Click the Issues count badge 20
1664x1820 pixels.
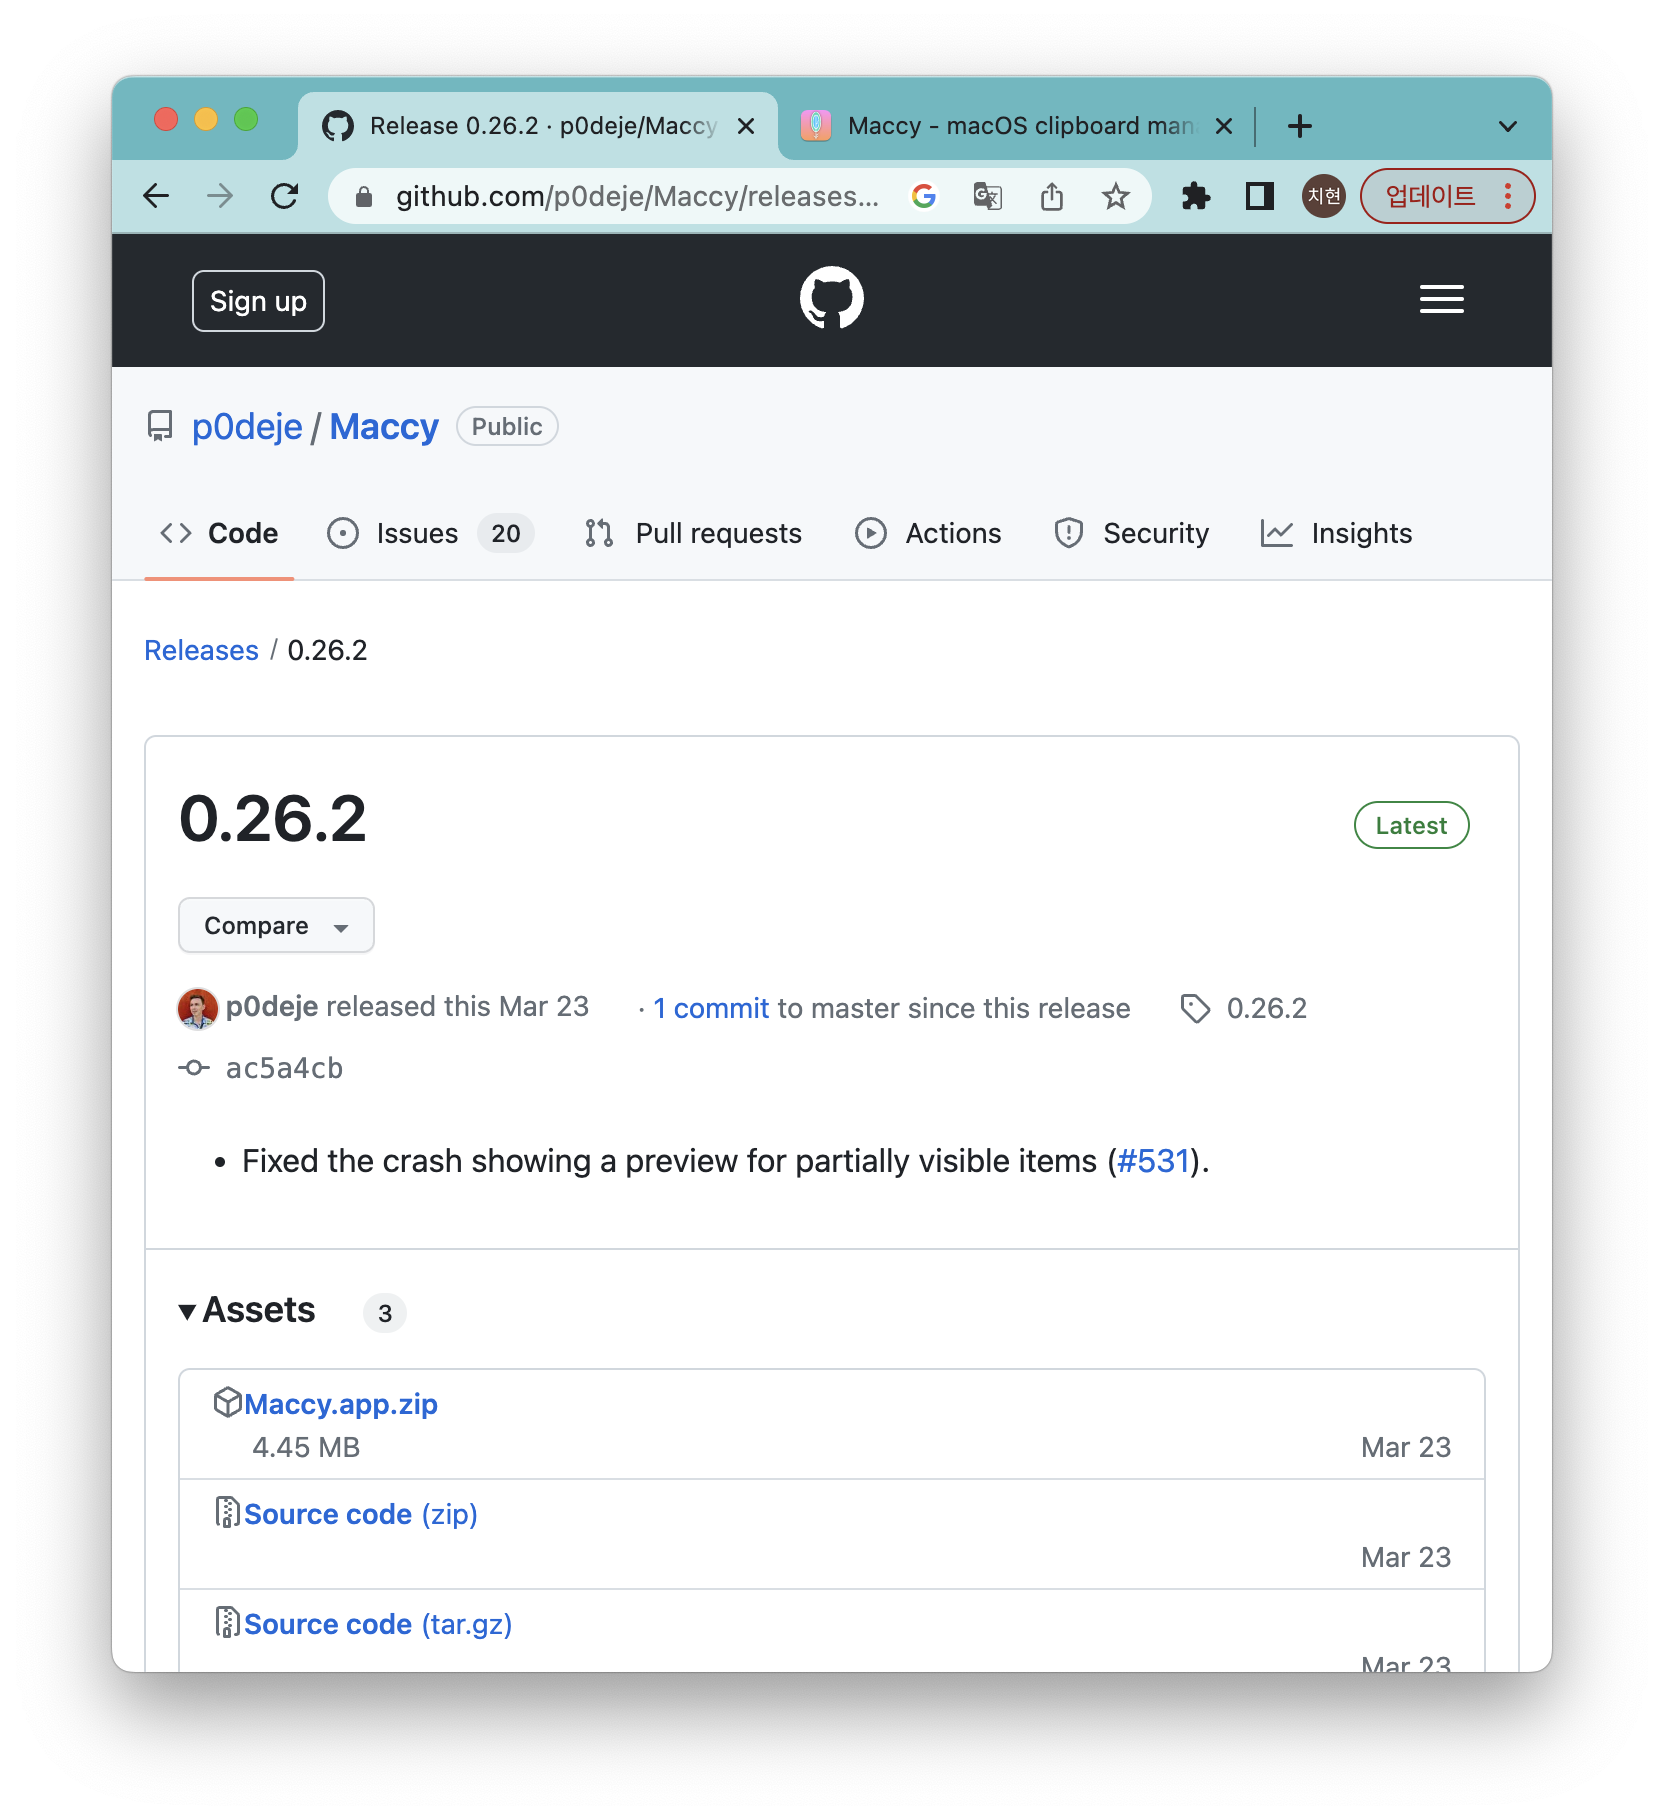pyautogui.click(x=506, y=534)
